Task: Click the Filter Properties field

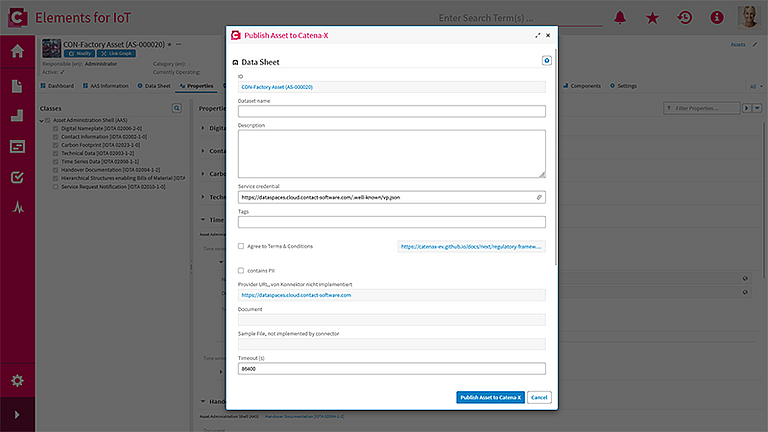Action: coord(701,108)
